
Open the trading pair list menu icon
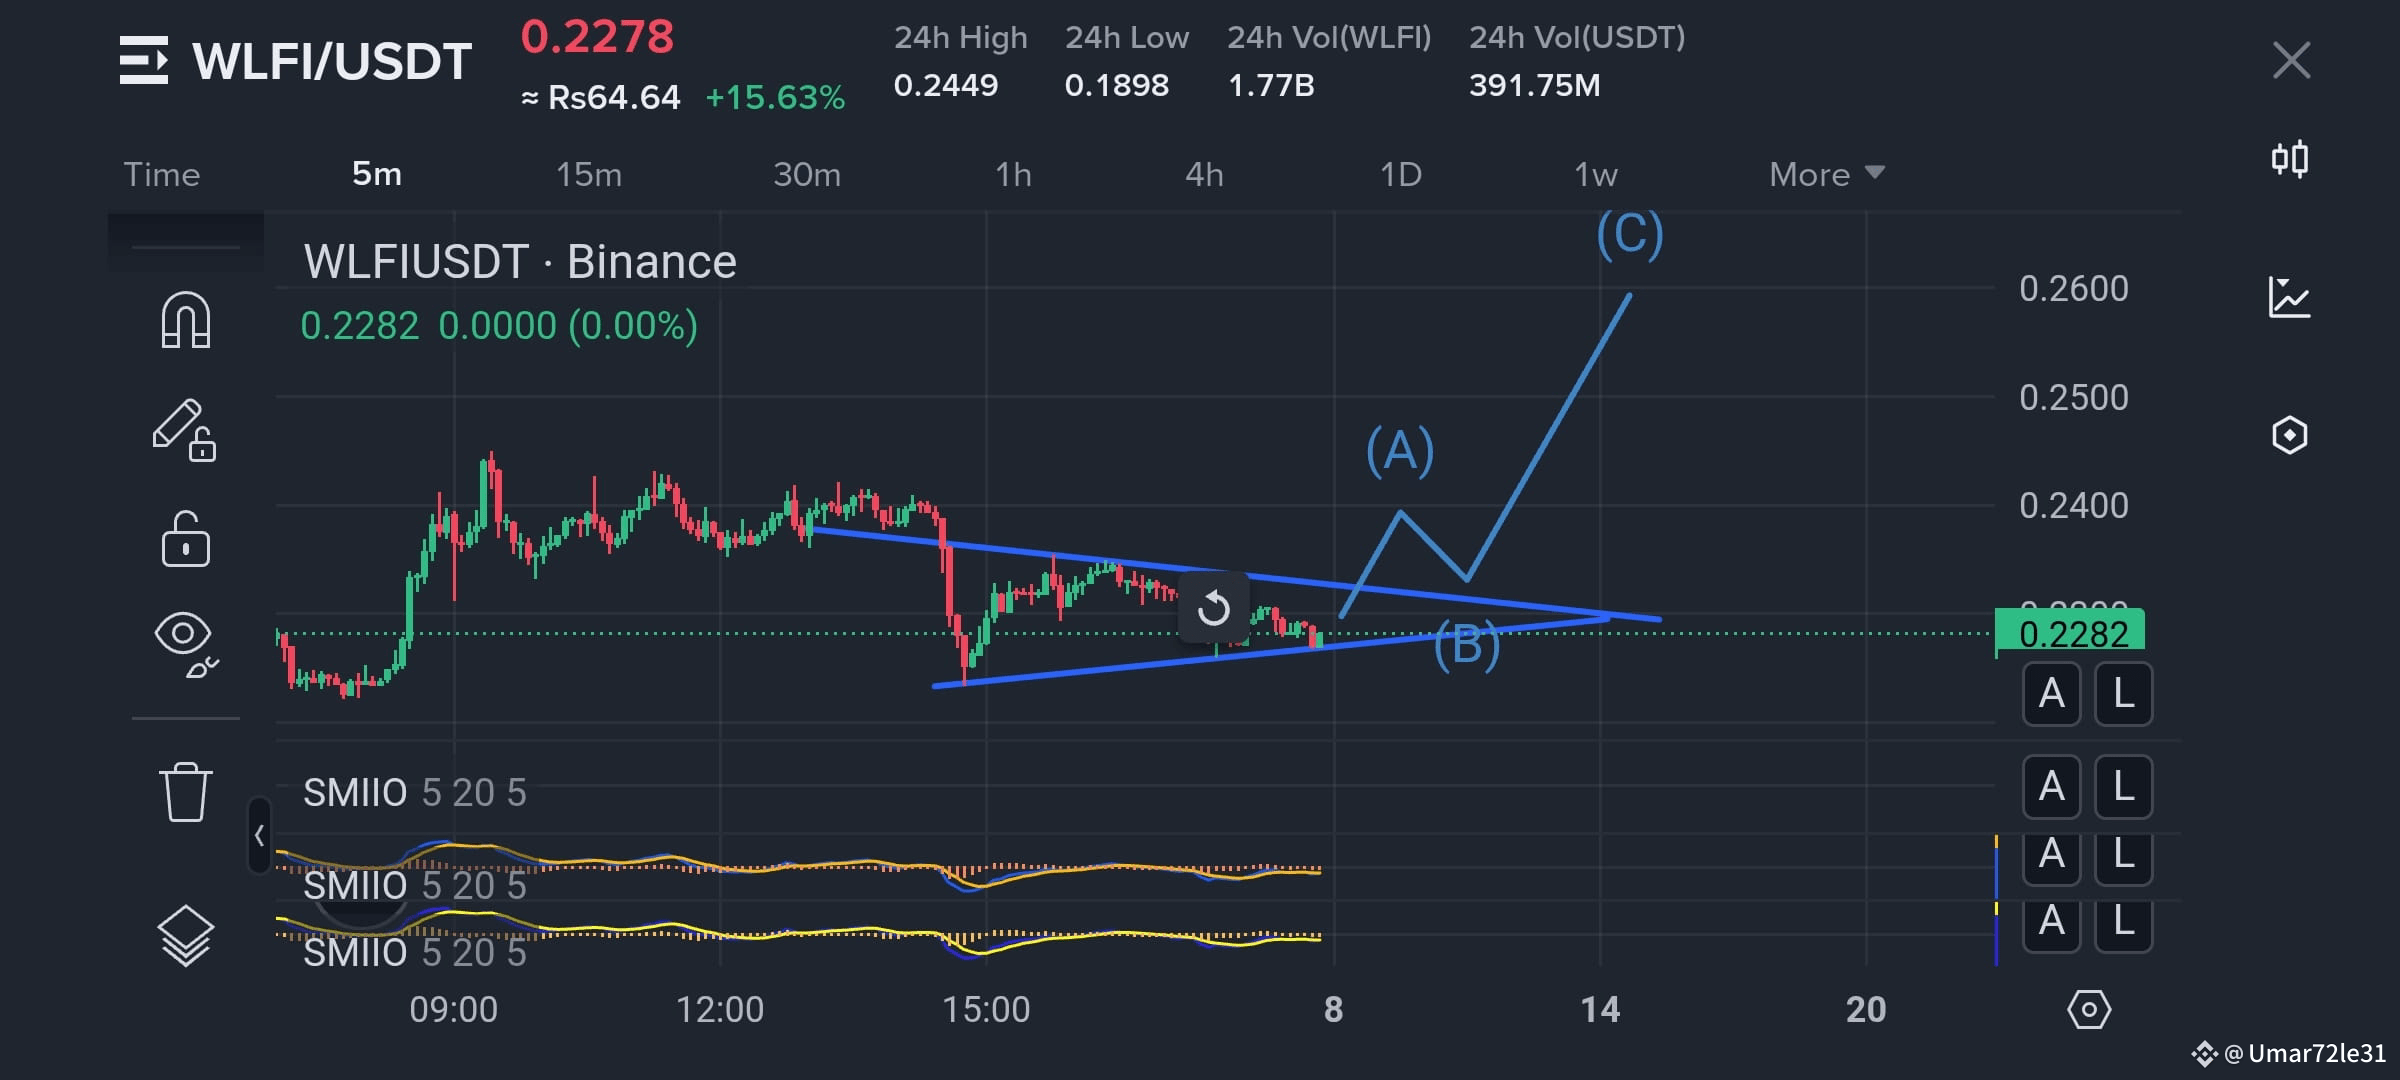(144, 60)
